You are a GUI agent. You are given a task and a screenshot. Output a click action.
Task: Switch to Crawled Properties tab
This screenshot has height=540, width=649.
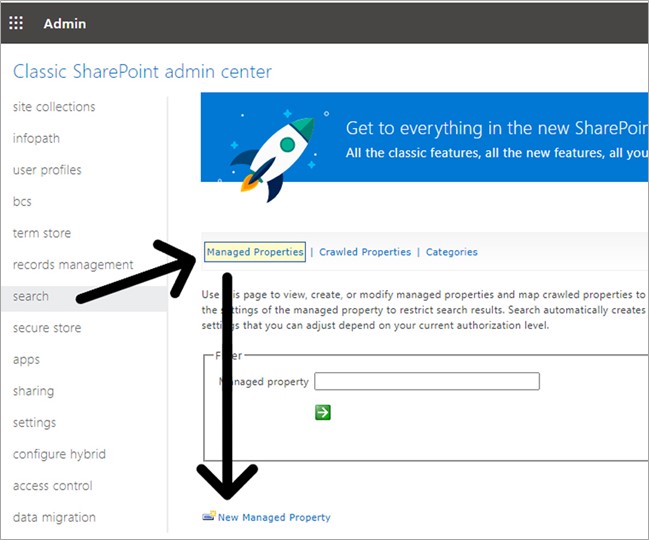pos(364,252)
